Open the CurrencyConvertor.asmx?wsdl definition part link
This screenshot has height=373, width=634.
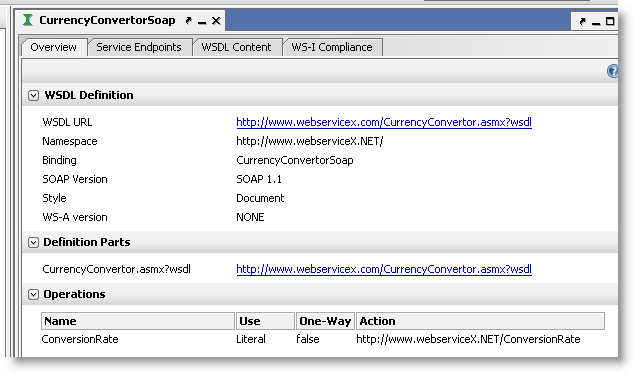pos(384,269)
